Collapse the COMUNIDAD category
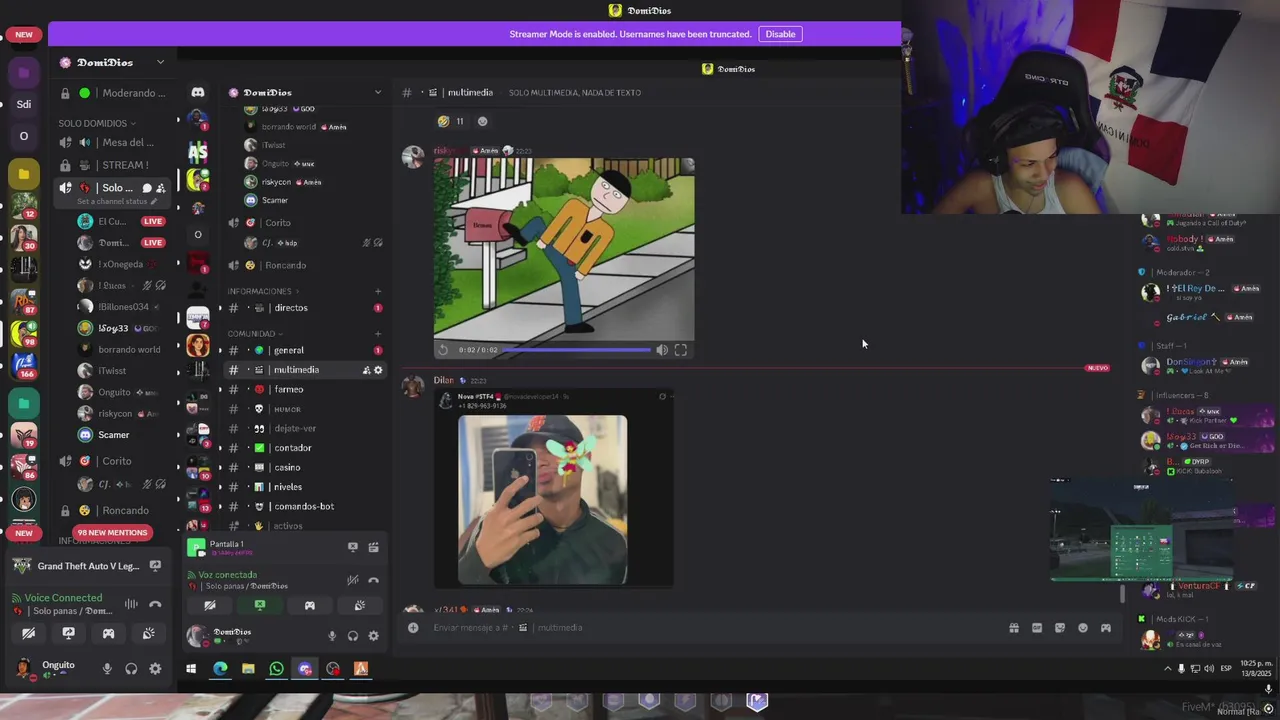Image resolution: width=1280 pixels, height=720 pixels. click(254, 334)
